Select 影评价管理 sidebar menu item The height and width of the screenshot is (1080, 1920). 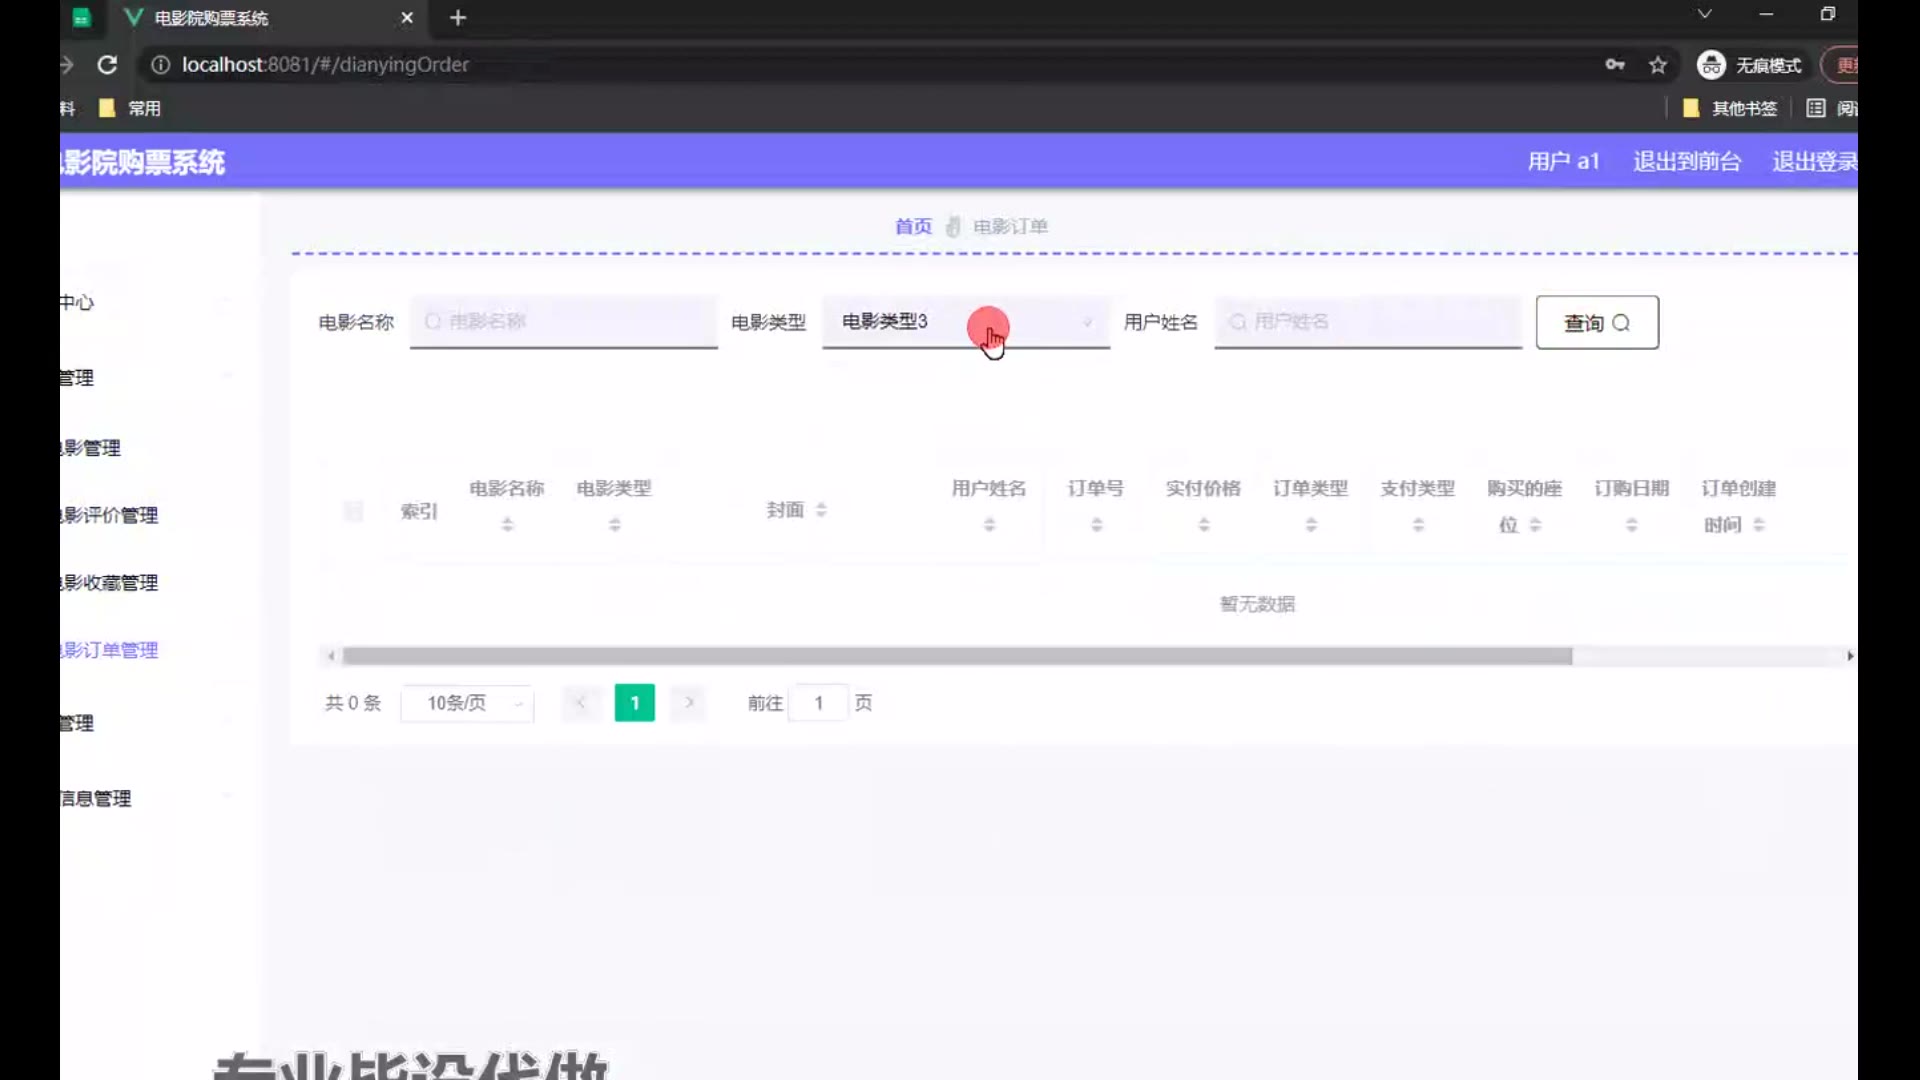point(110,515)
